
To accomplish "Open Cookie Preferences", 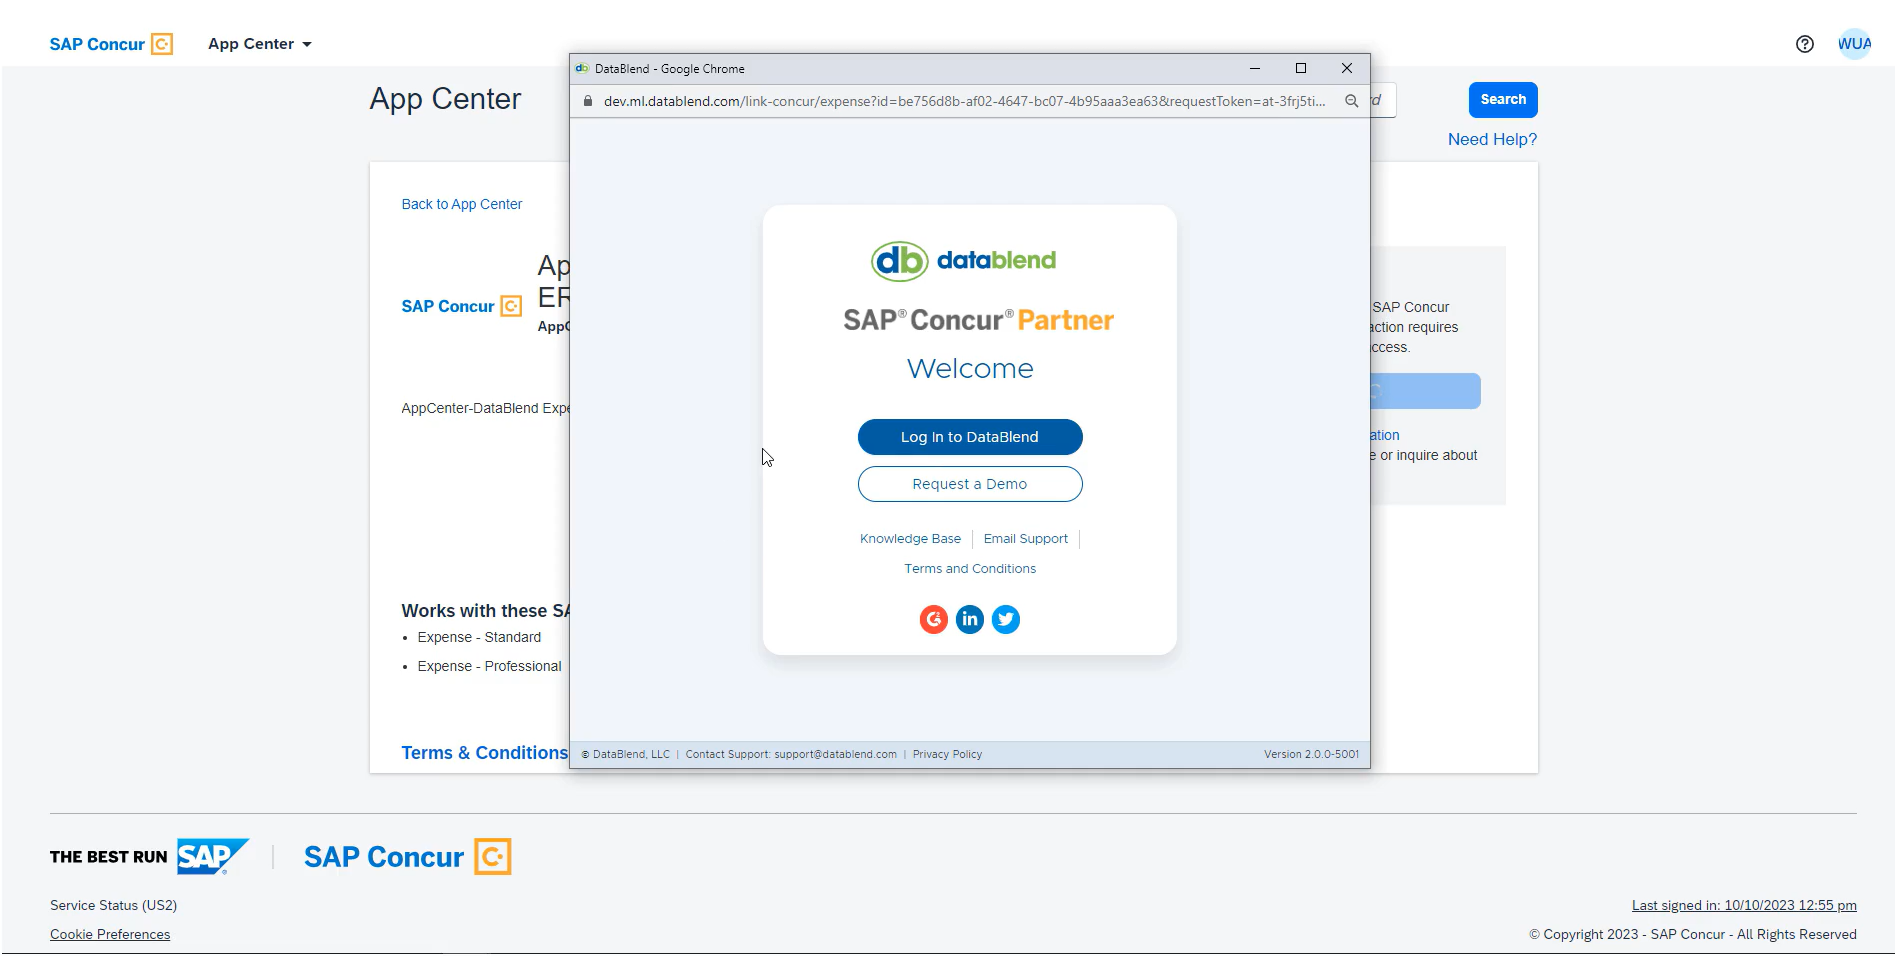I will point(109,934).
